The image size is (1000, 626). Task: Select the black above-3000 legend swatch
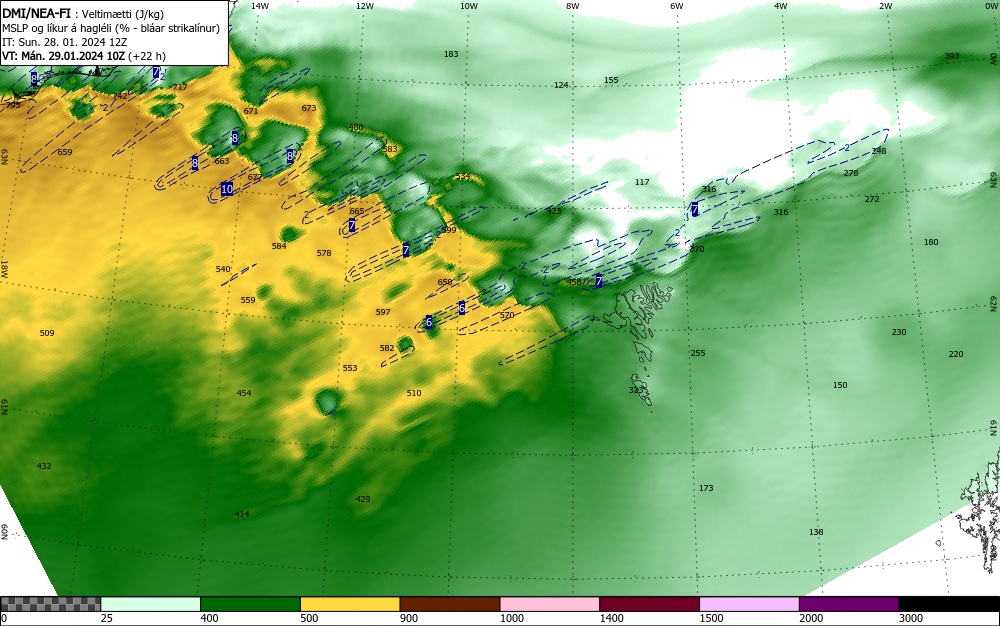click(949, 604)
